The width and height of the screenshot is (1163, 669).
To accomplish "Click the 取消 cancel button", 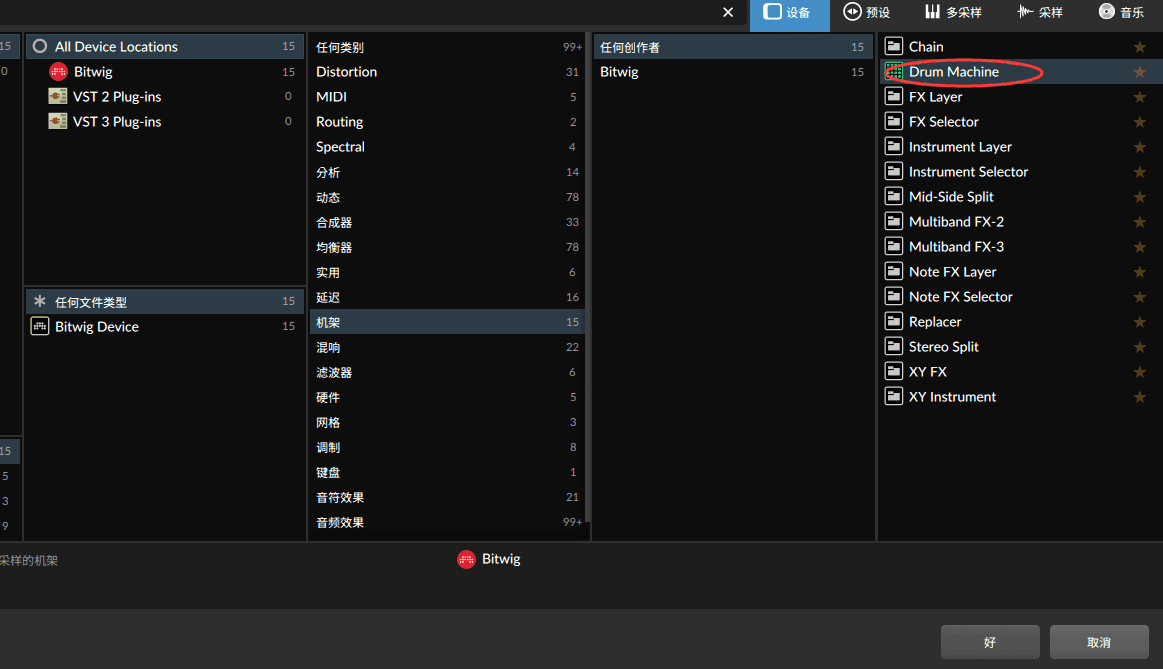I will click(1099, 642).
